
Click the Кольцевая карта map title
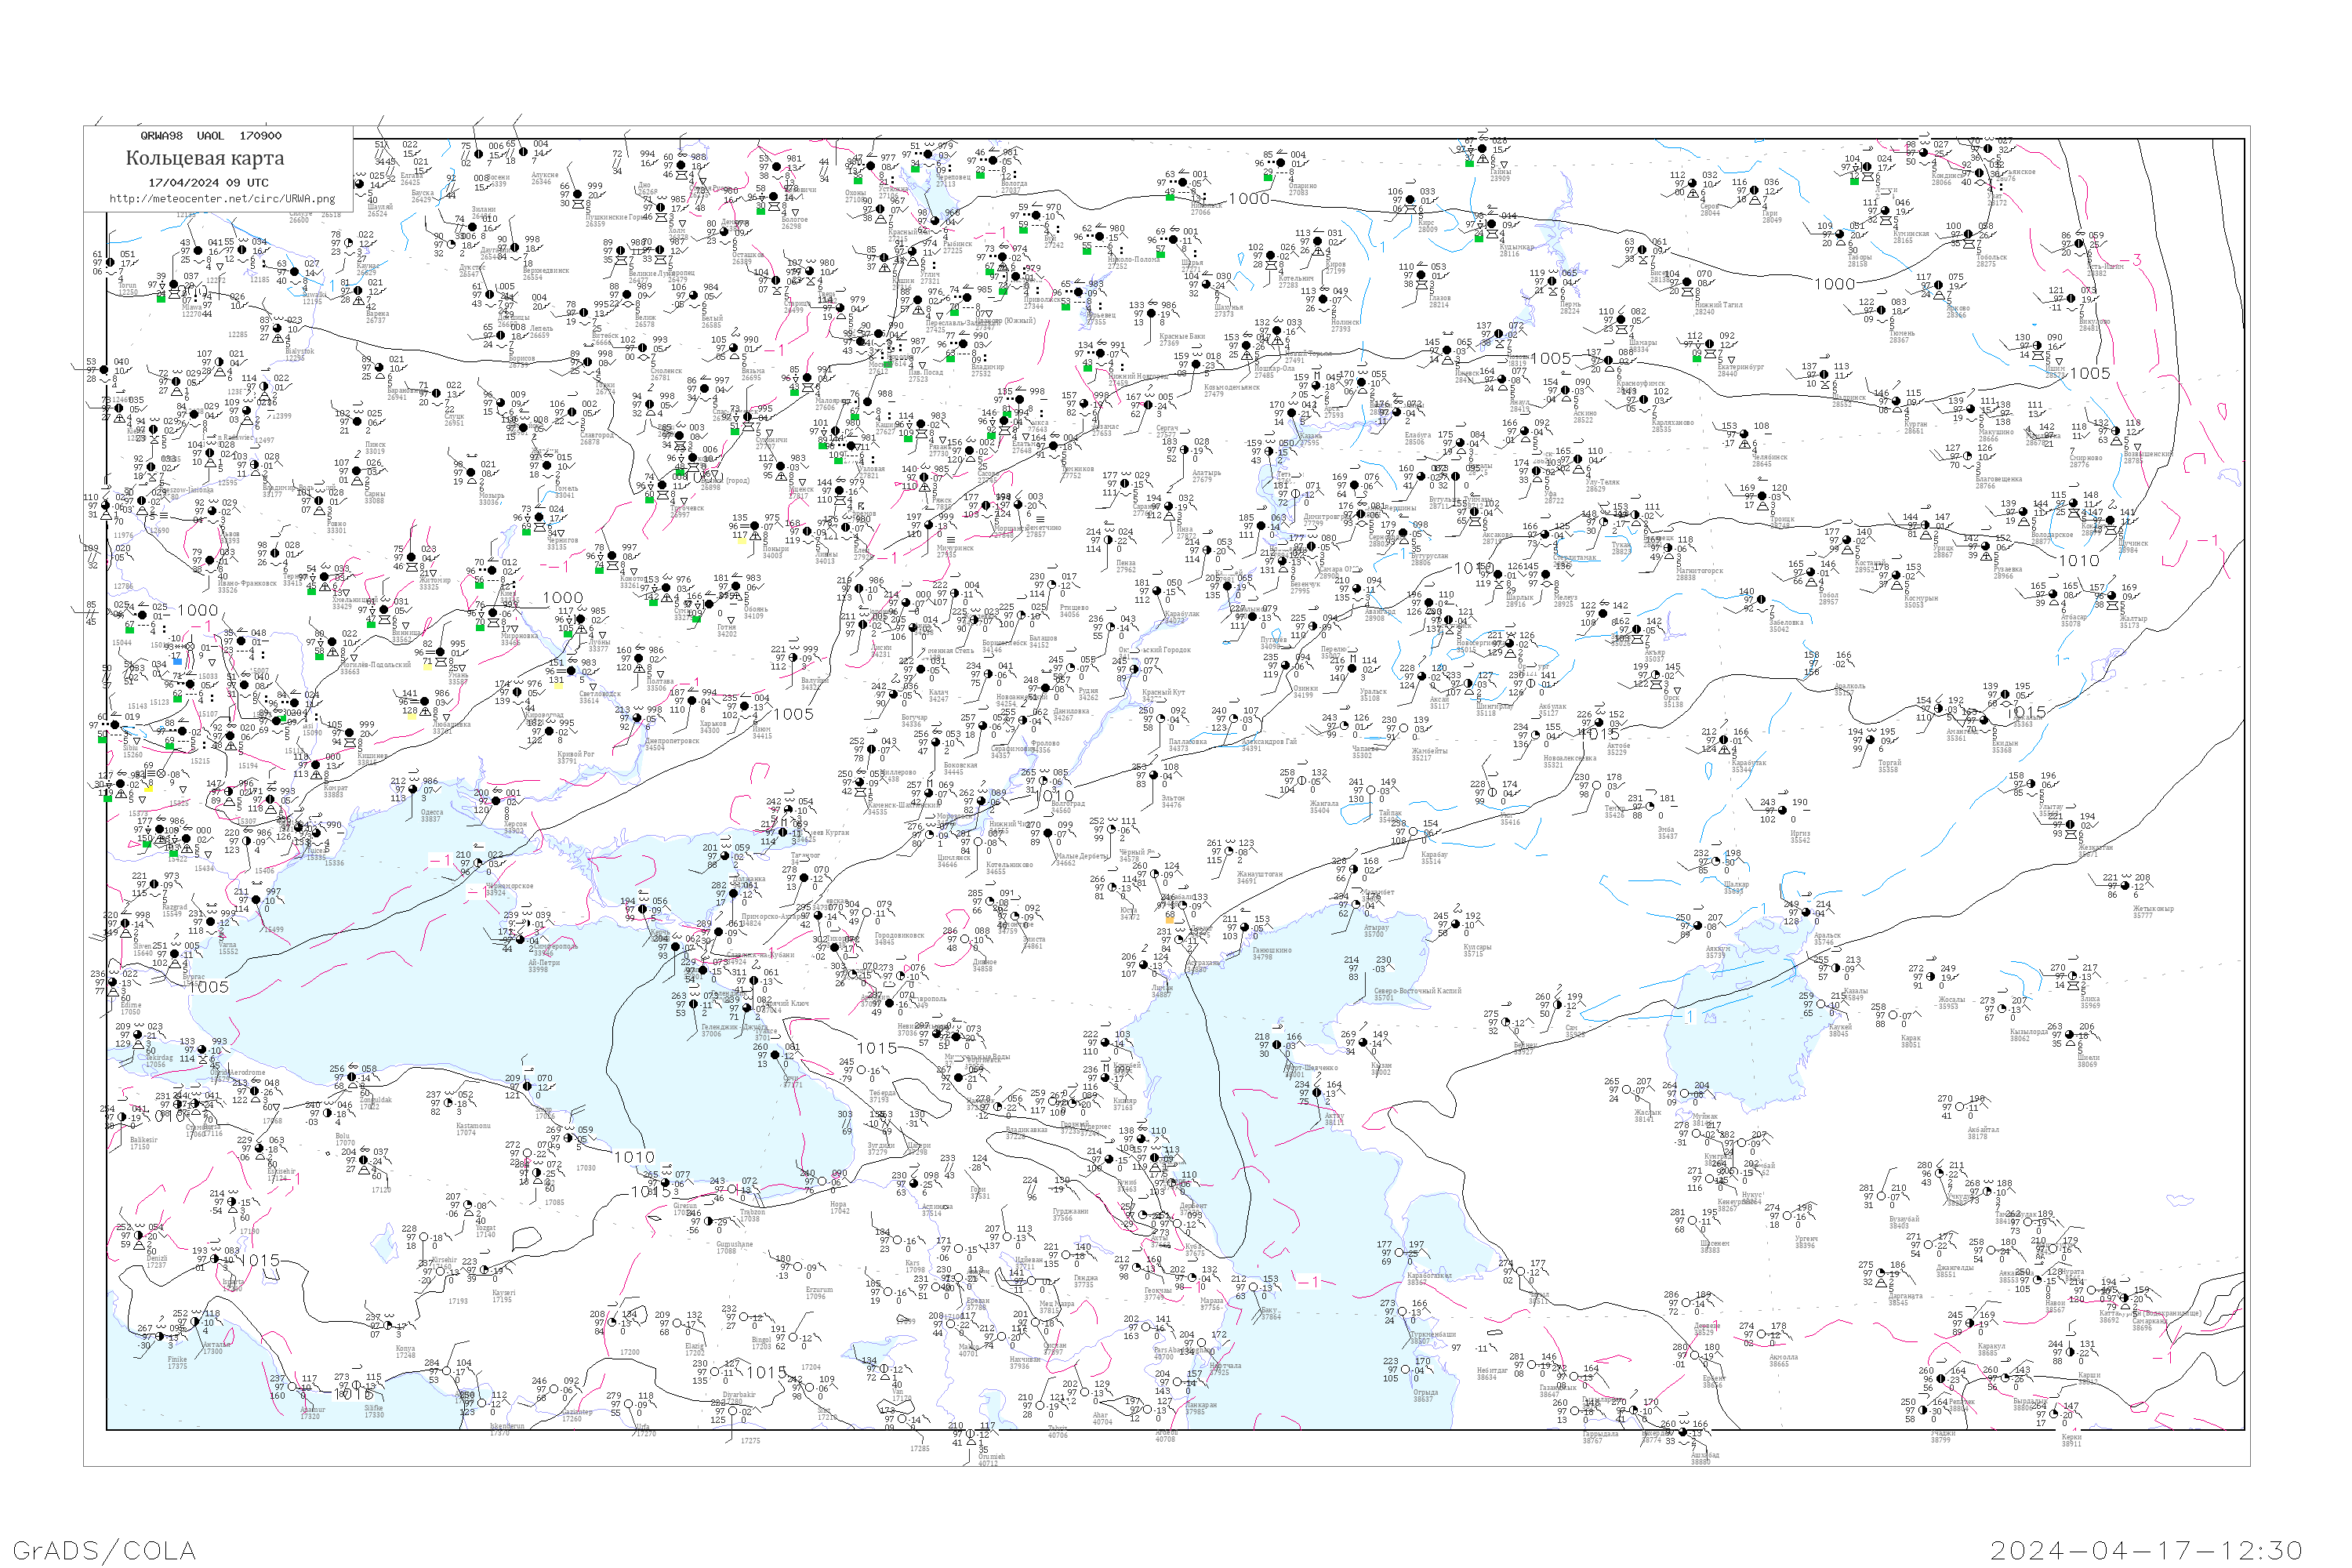tap(205, 158)
